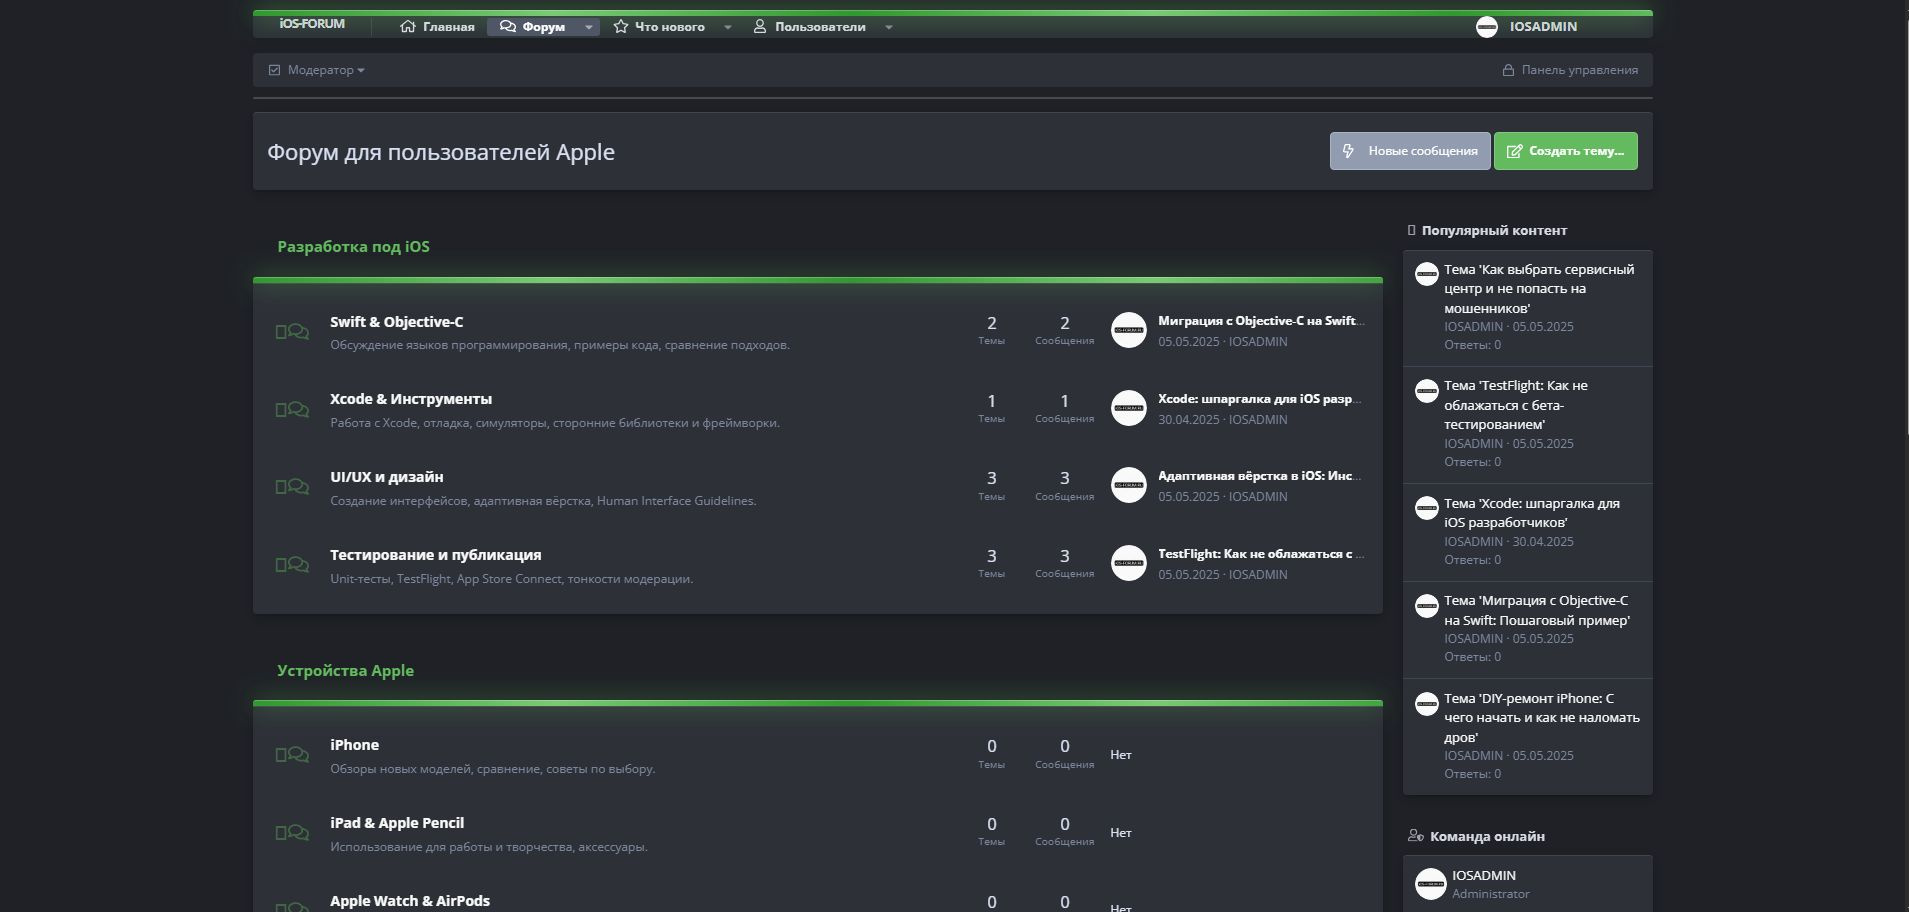Open latest post Адаптивная вёрстка в iOS

tap(1260, 476)
